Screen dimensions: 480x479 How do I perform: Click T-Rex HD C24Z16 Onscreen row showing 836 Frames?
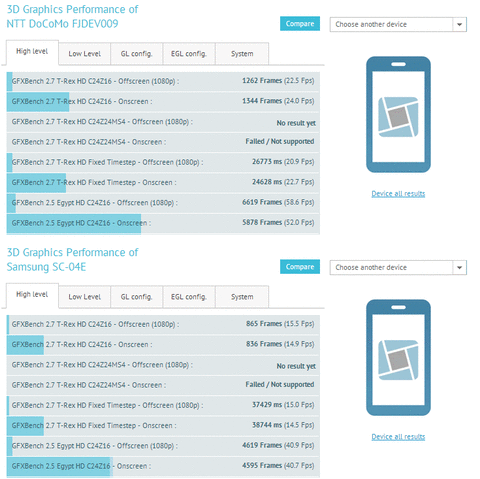click(163, 345)
